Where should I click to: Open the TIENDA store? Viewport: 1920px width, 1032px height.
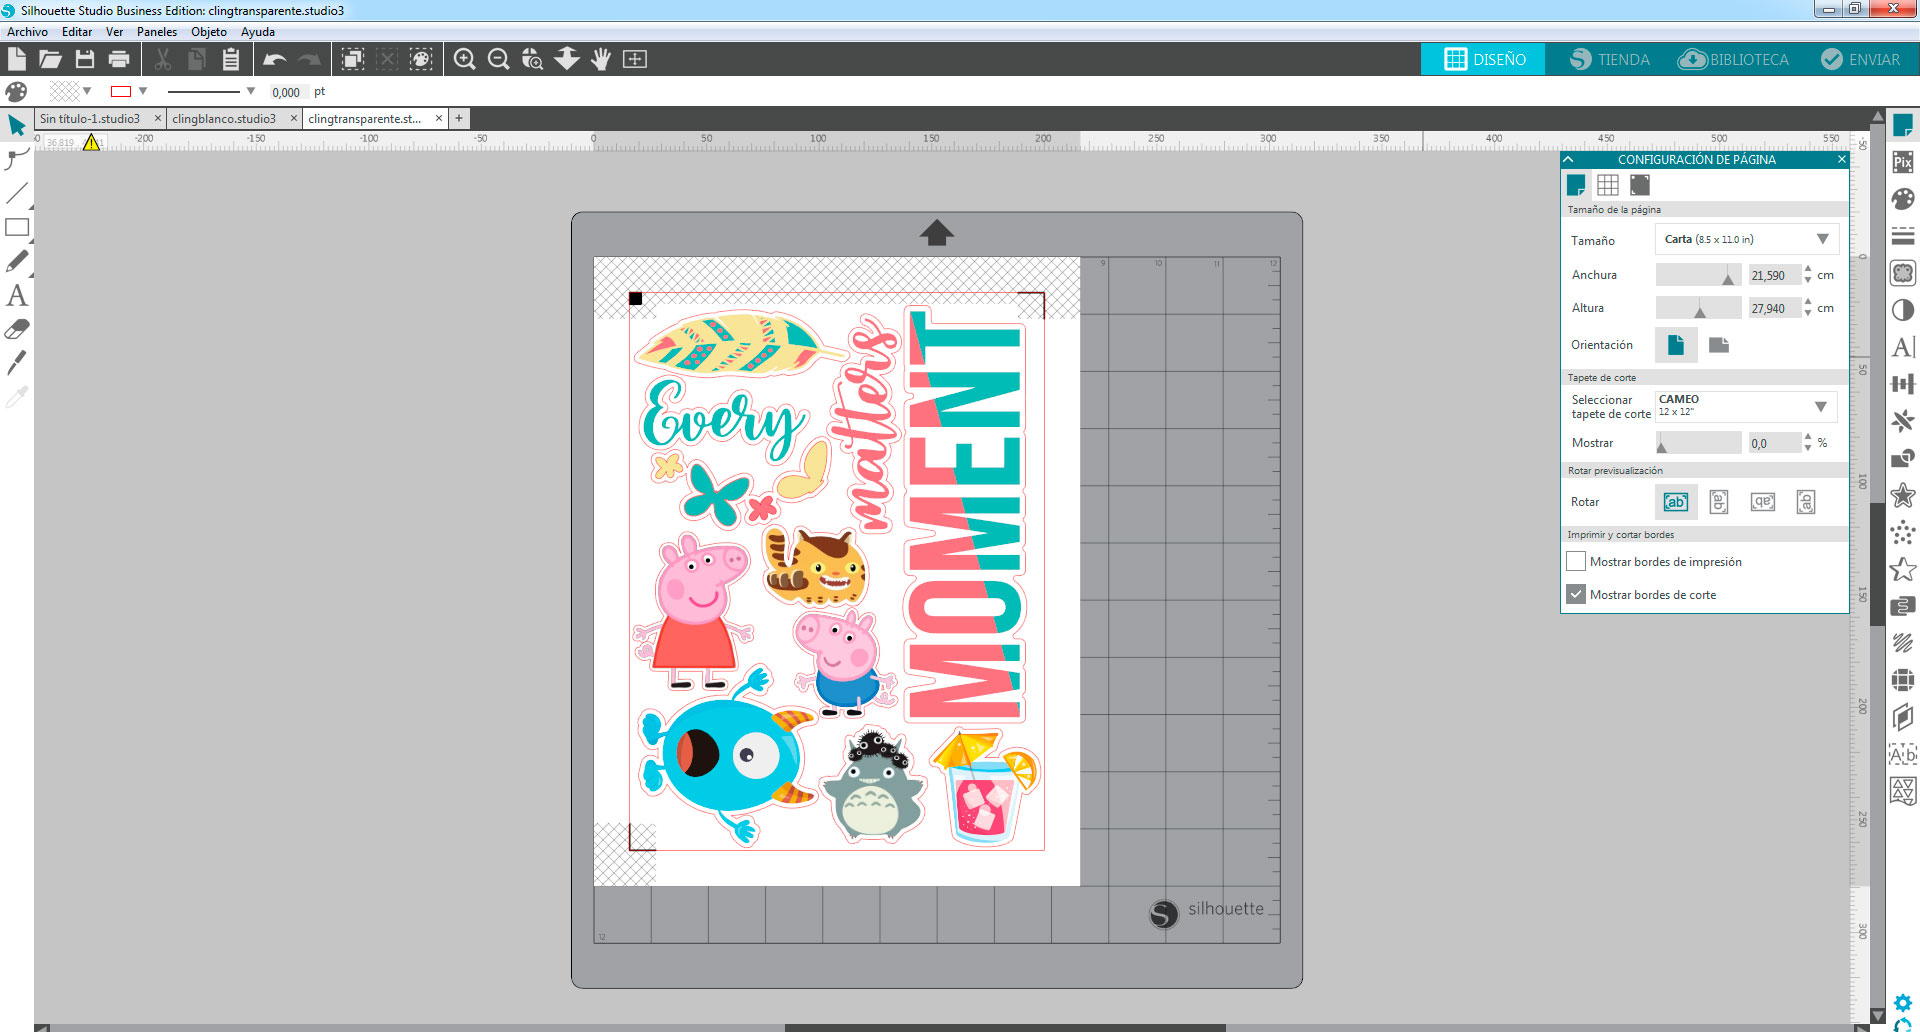tap(1609, 59)
